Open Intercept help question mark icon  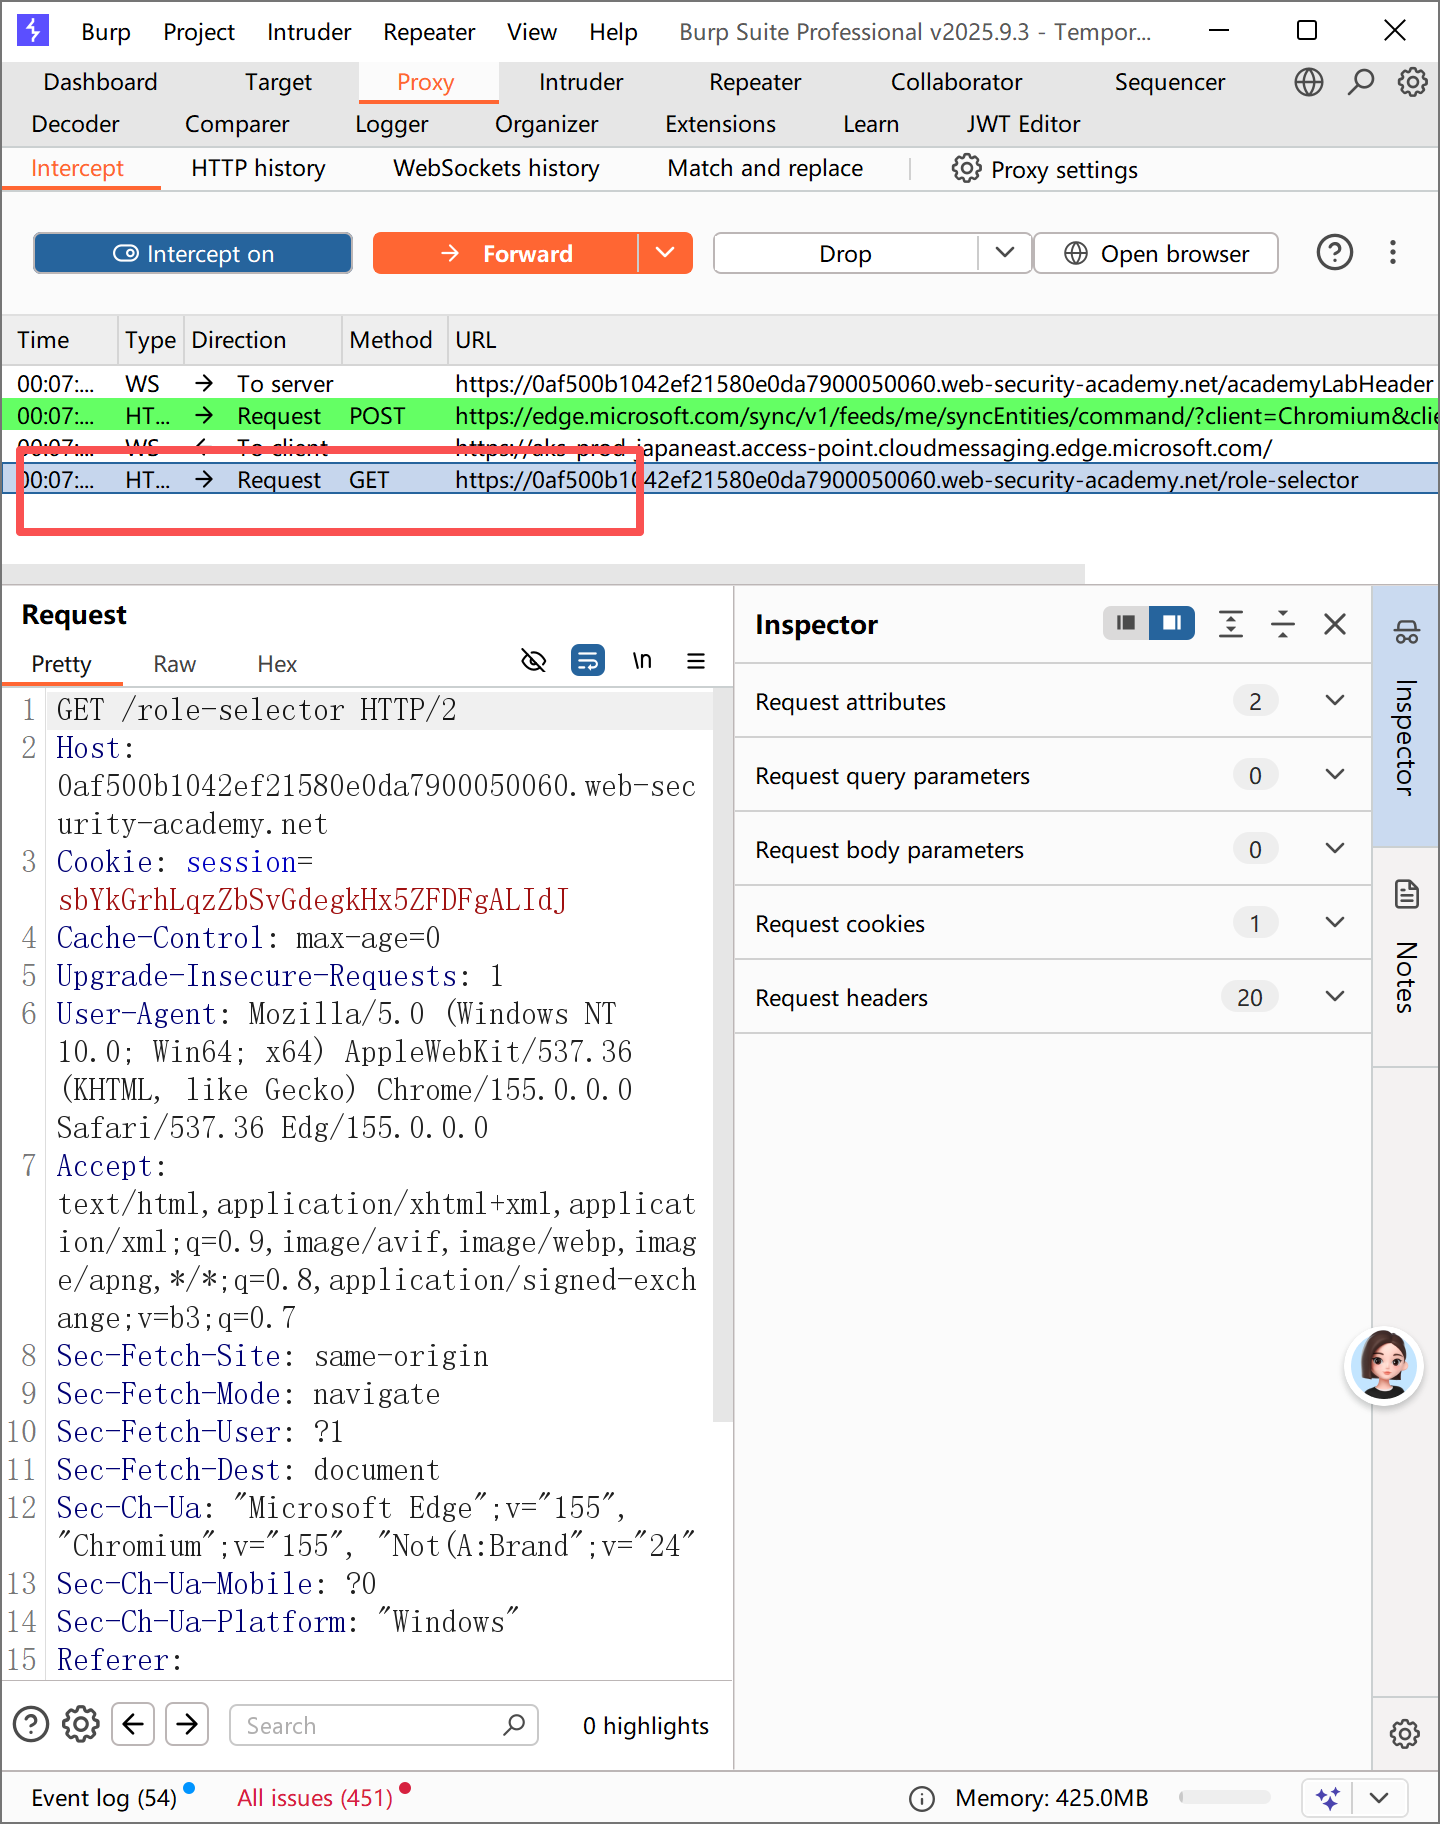(x=1334, y=253)
